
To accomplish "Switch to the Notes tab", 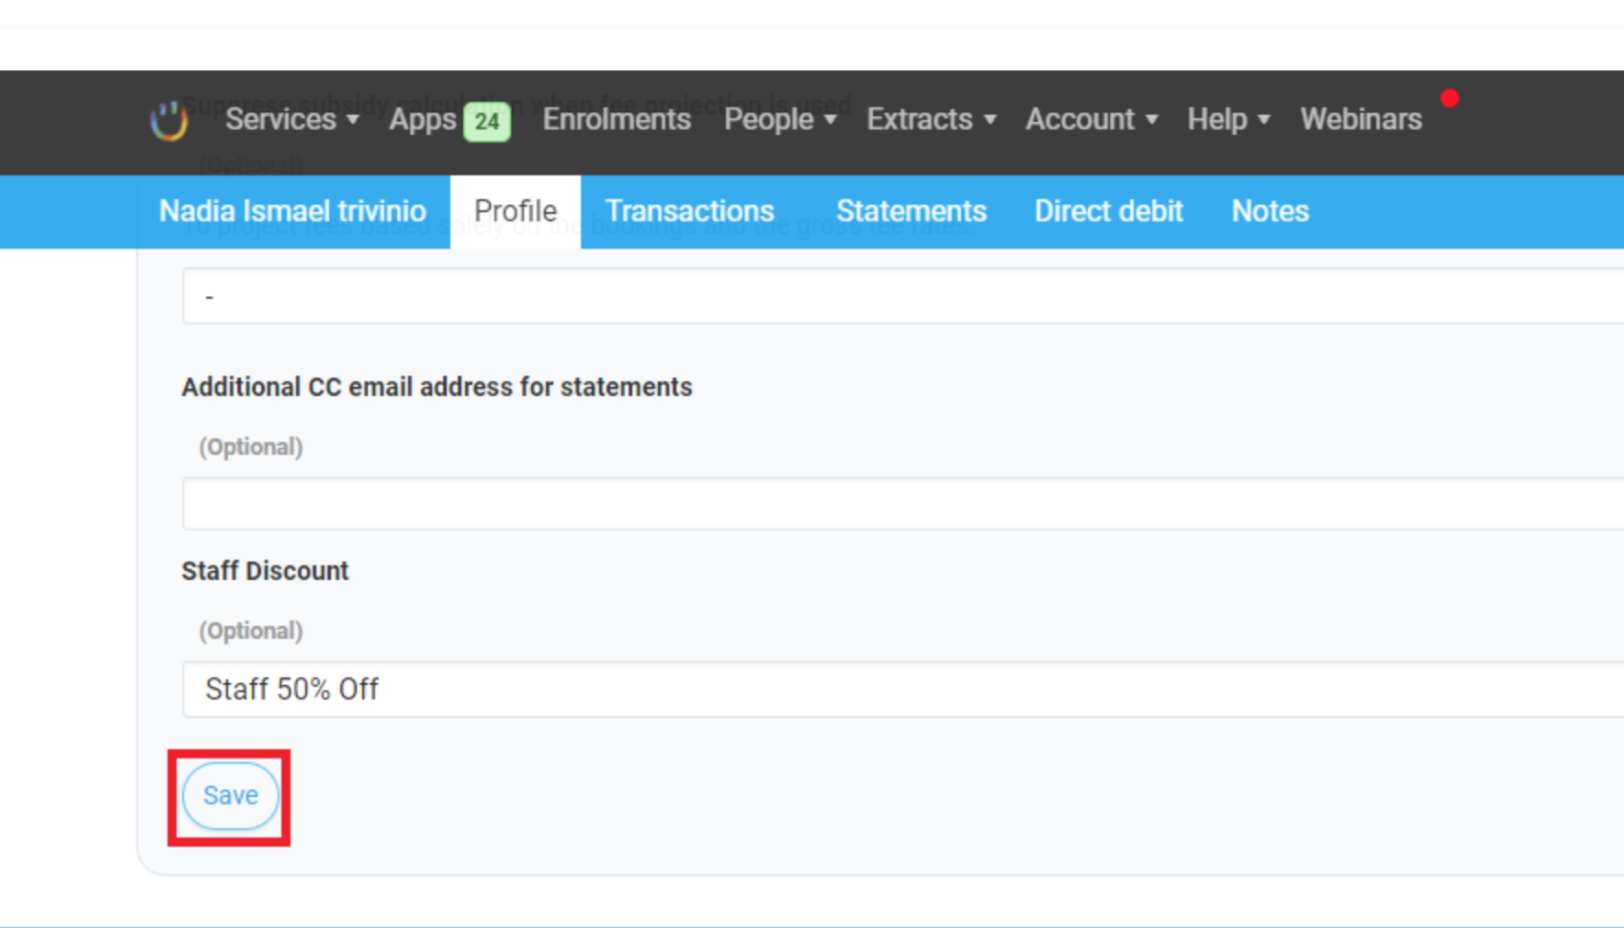I will (1270, 211).
